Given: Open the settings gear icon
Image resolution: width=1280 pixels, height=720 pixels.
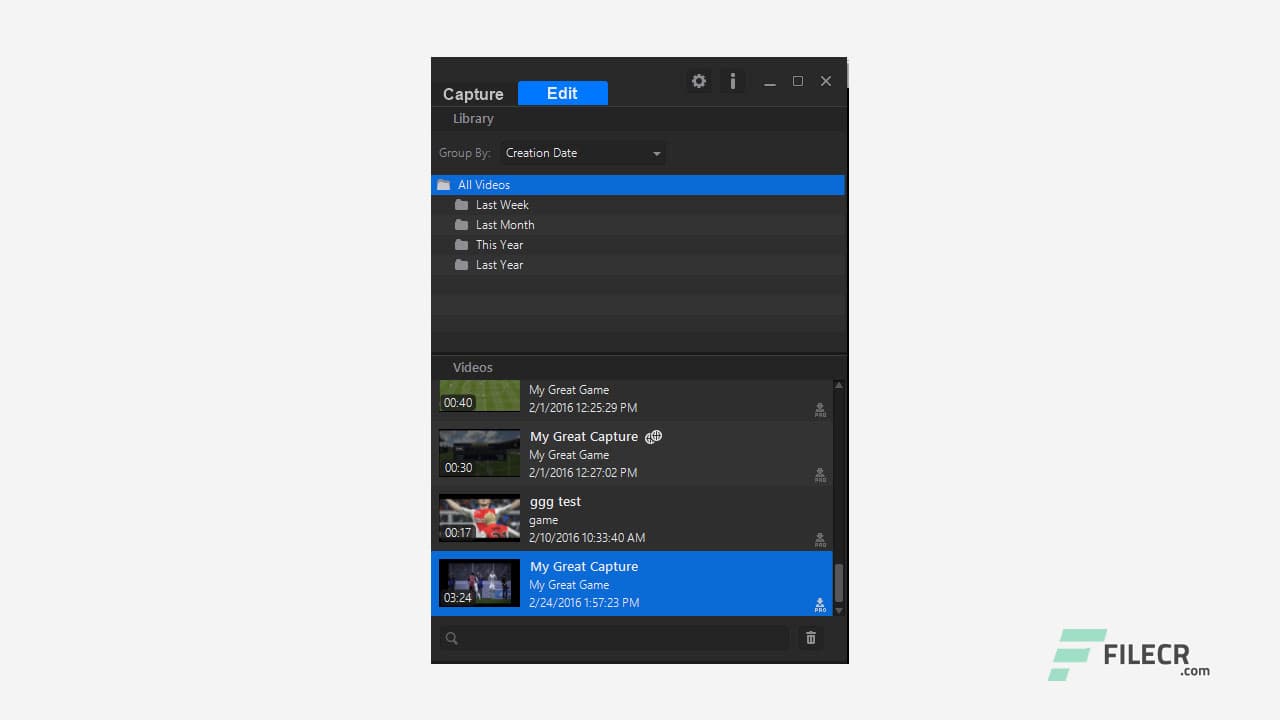Looking at the screenshot, I should 698,81.
